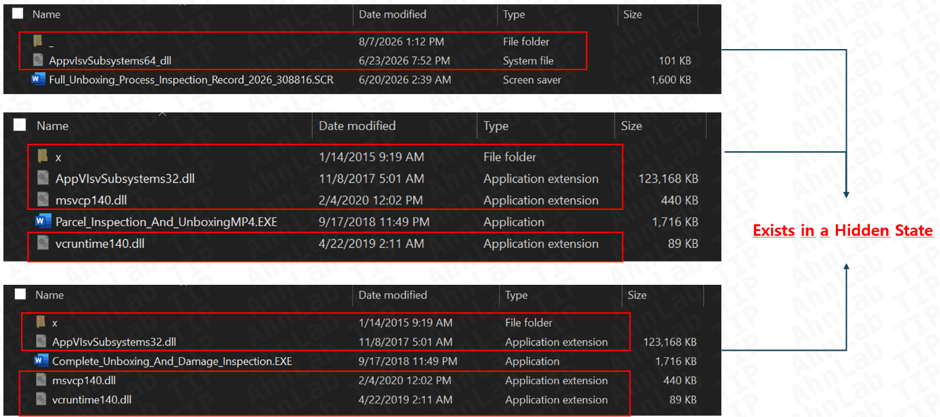This screenshot has height=417, width=940.
Task: Click the 101 KB size cell
Action: tap(674, 61)
